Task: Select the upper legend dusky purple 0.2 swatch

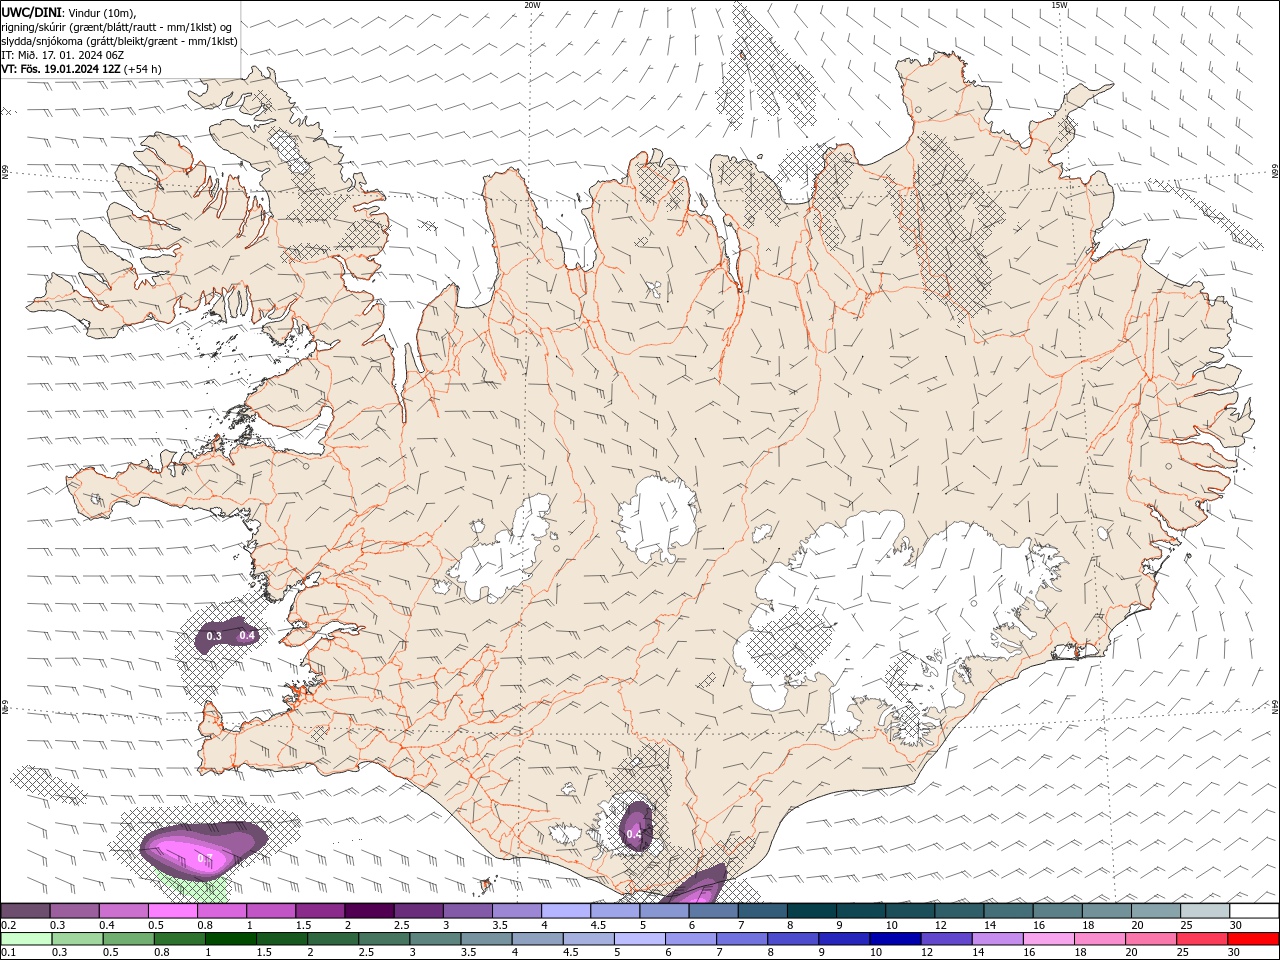Action: (25, 910)
